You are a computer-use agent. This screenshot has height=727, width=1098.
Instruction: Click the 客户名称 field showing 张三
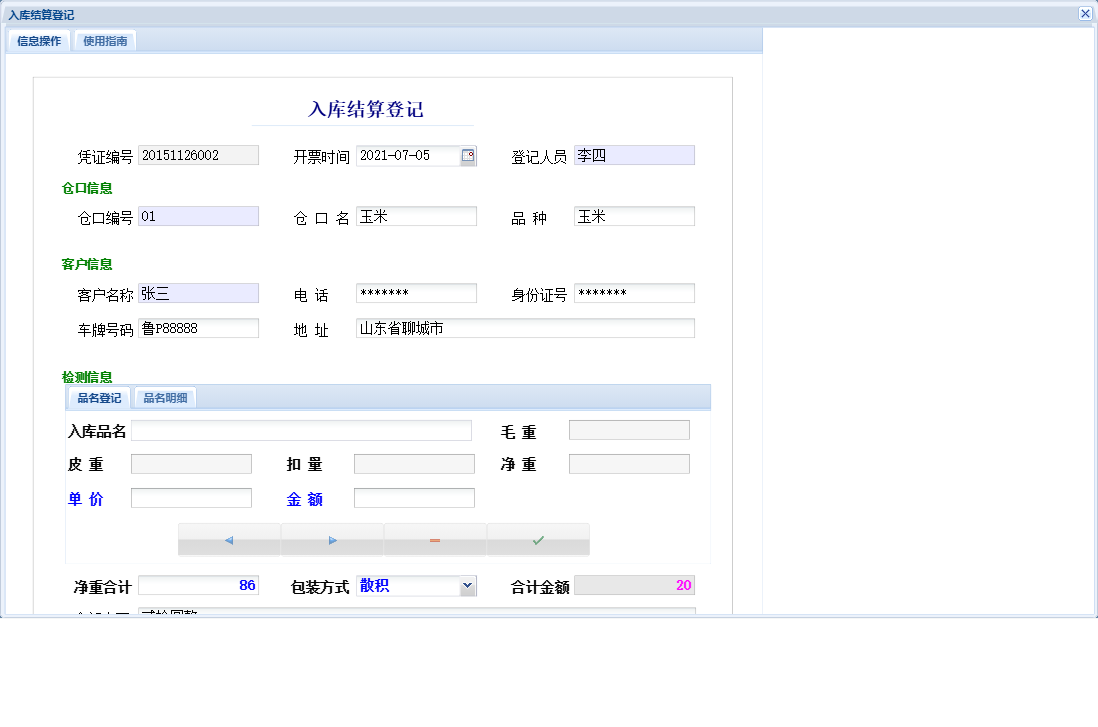(197, 293)
